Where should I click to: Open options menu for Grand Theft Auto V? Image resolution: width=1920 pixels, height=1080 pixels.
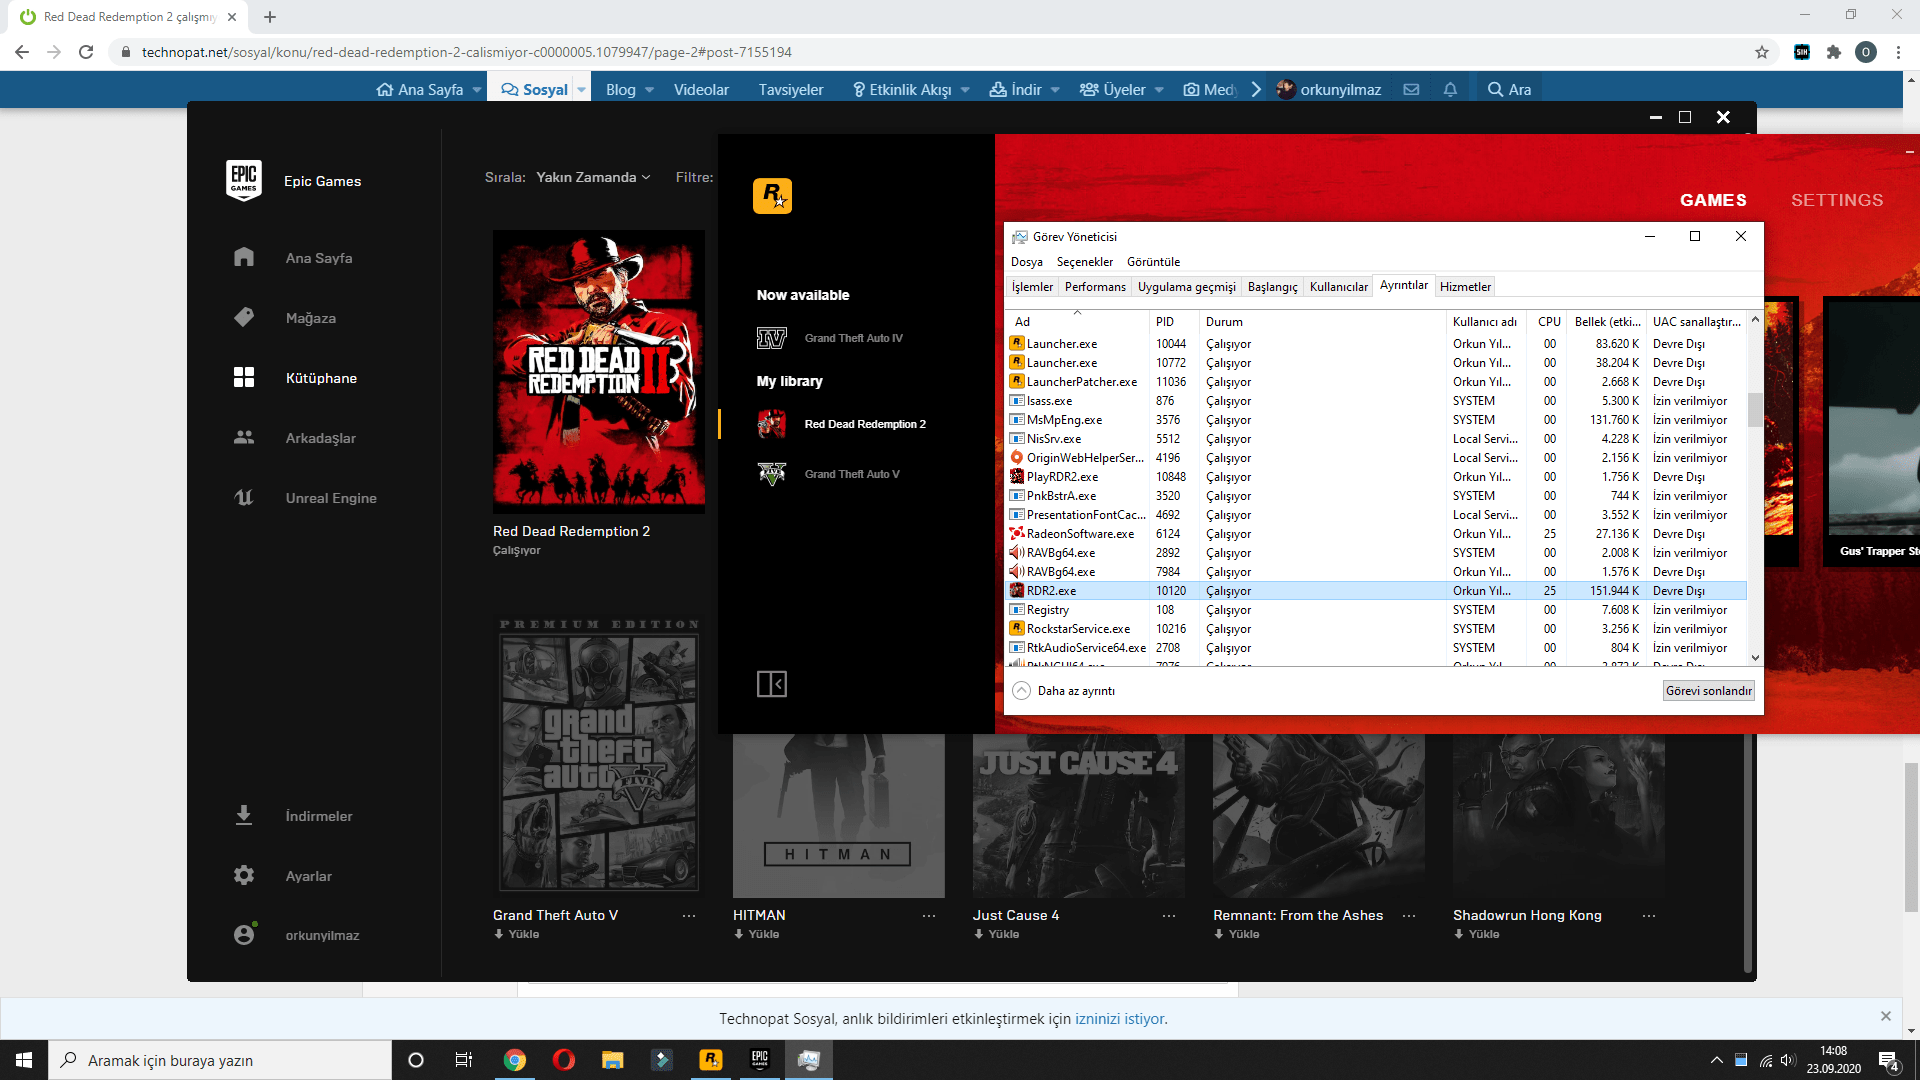[689, 916]
